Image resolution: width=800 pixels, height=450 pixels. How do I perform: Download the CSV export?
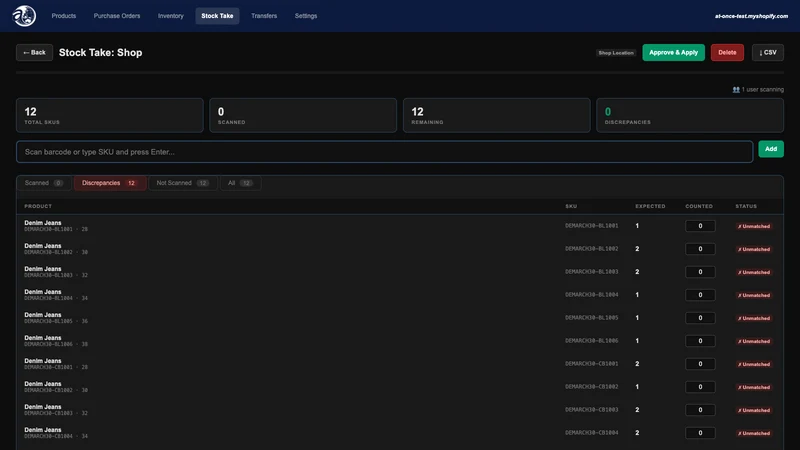(767, 53)
